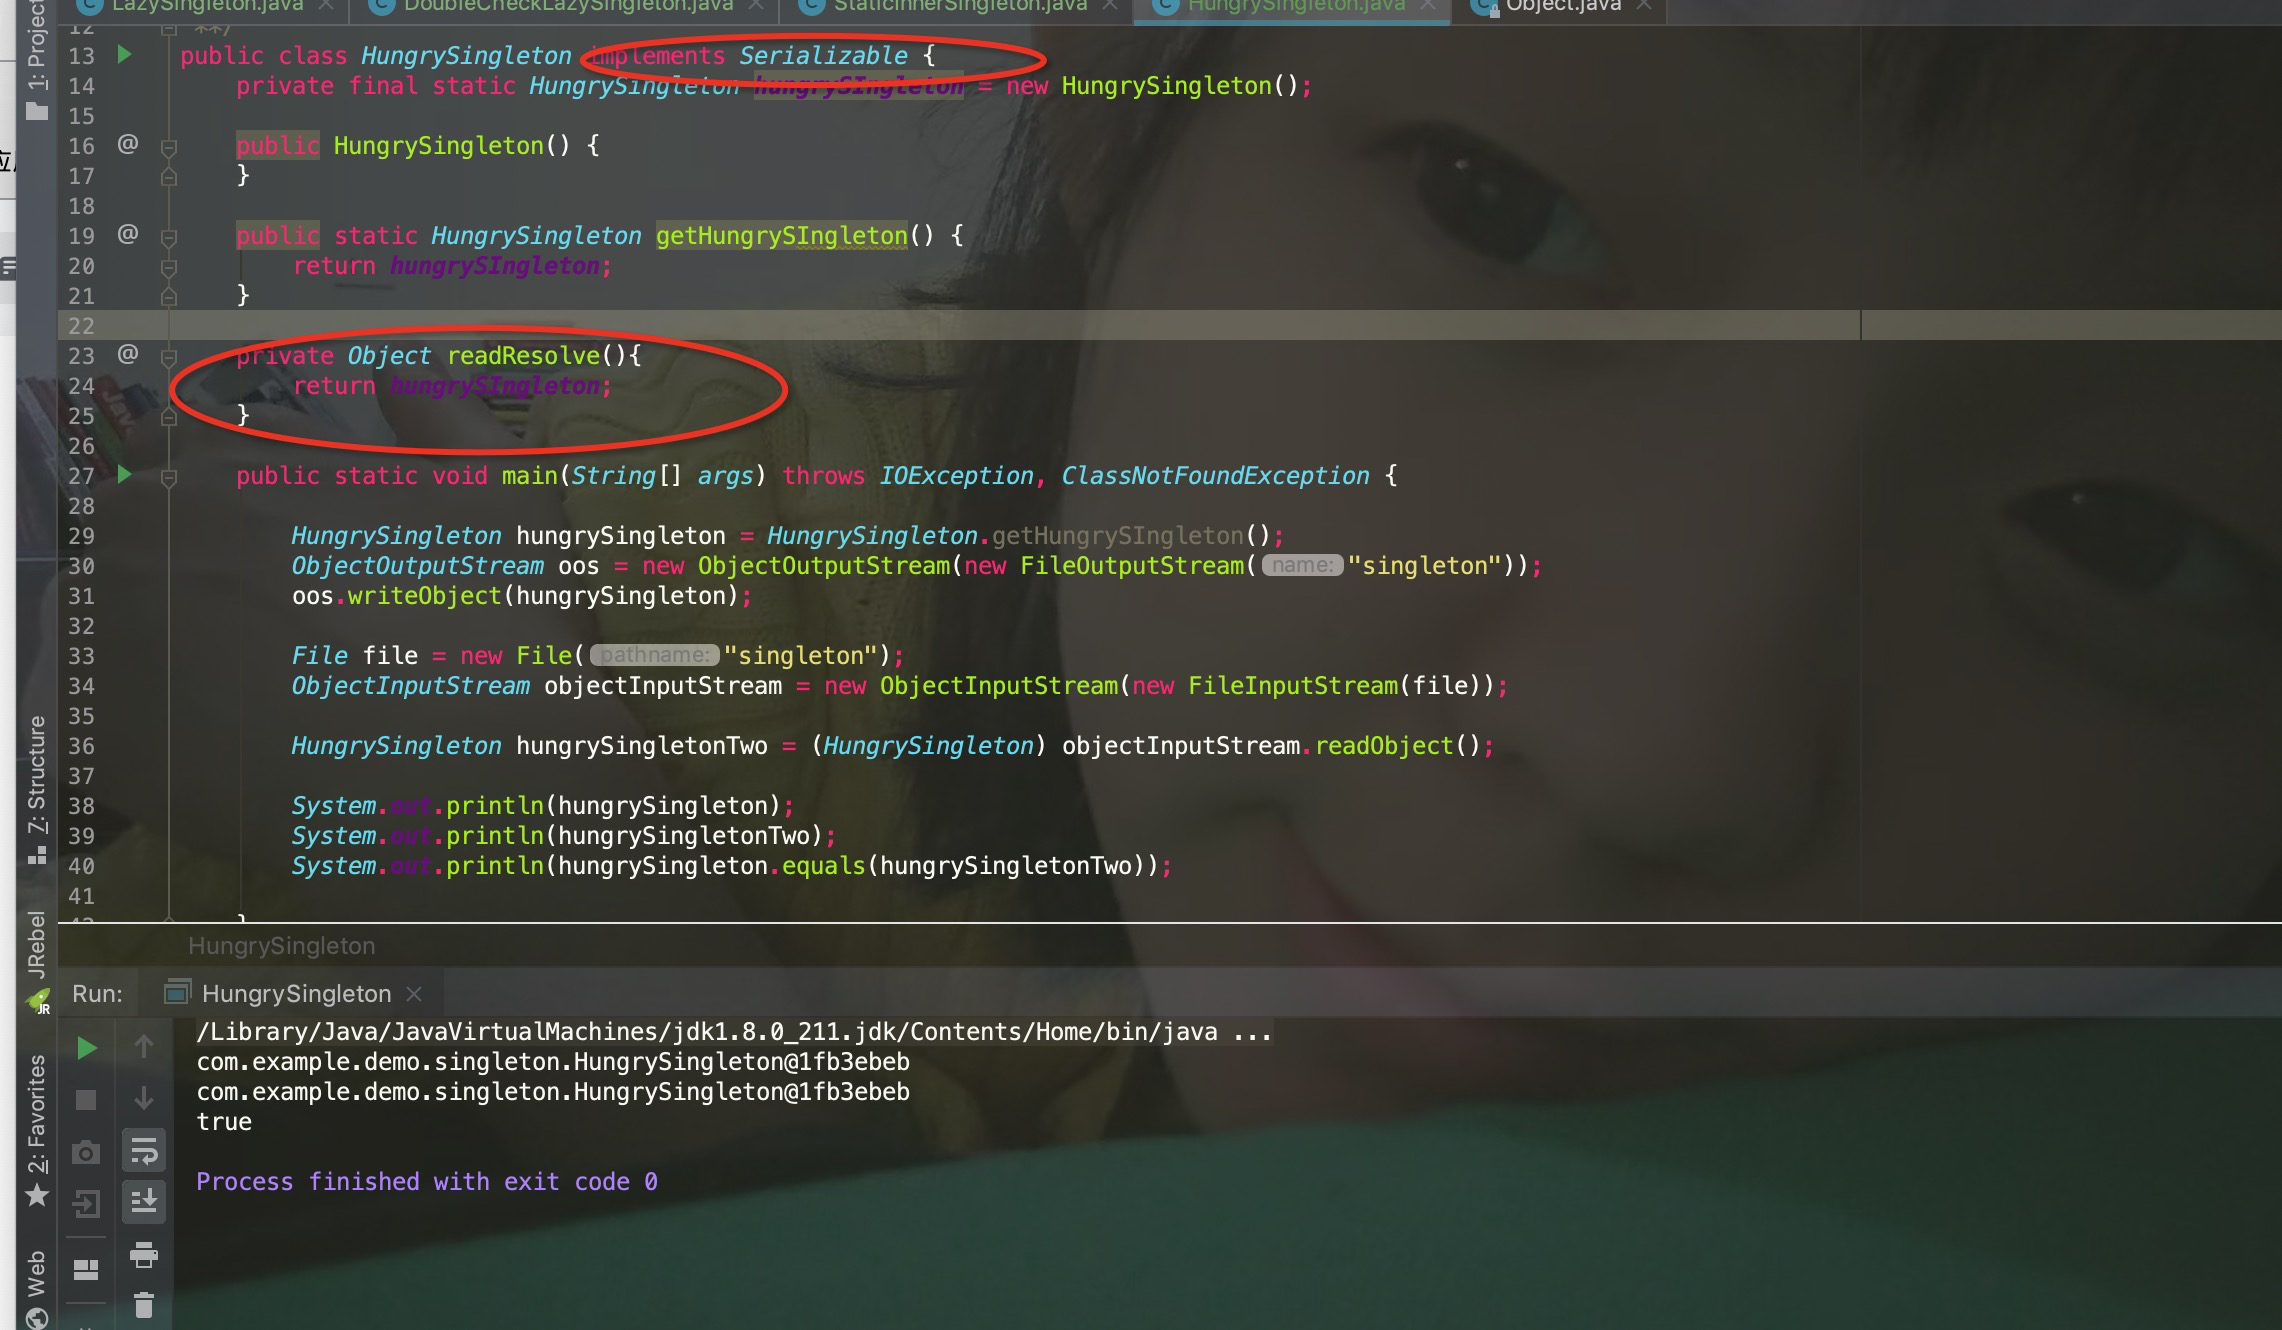Viewport: 2282px width, 1330px height.
Task: Click the green Rerun button in Run panel
Action: click(x=87, y=1047)
